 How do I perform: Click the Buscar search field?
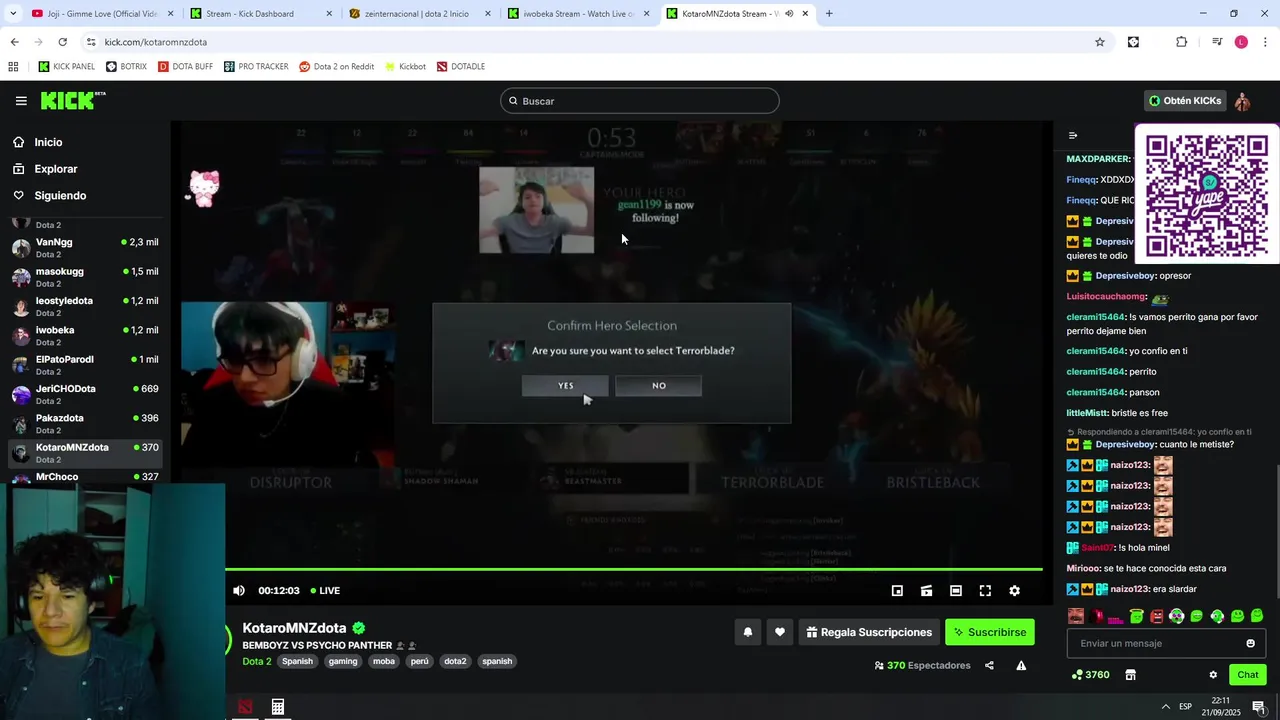click(x=640, y=101)
